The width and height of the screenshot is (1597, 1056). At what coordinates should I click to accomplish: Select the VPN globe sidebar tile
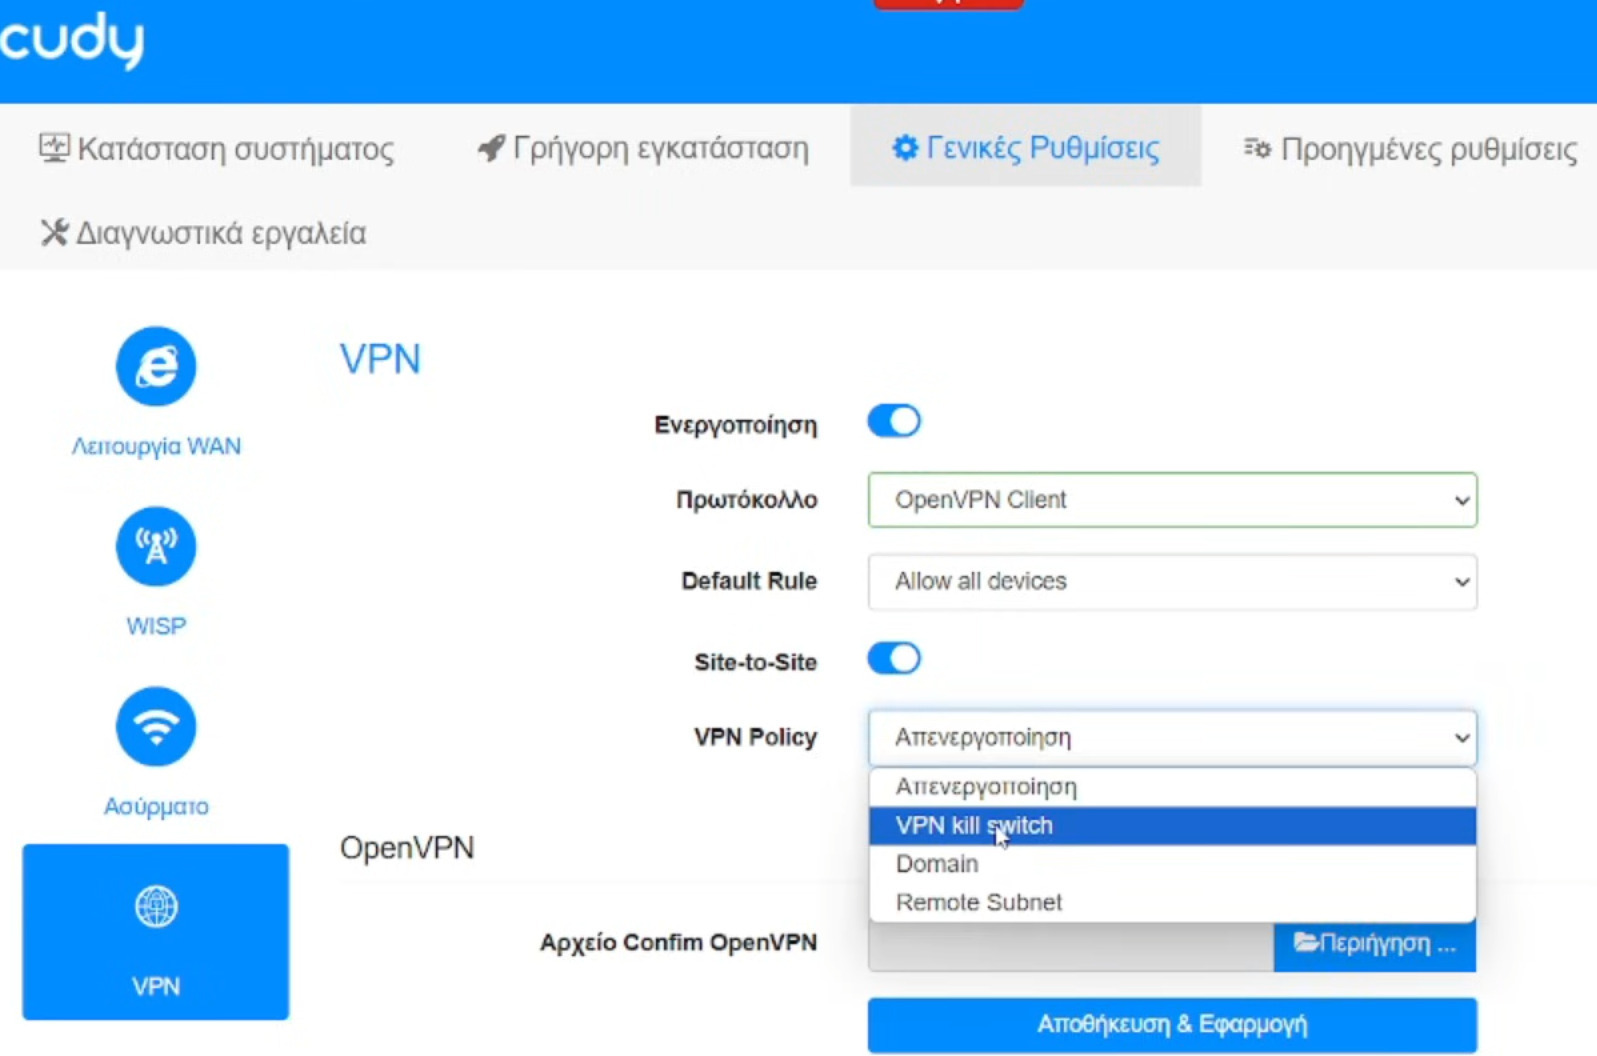(x=156, y=932)
